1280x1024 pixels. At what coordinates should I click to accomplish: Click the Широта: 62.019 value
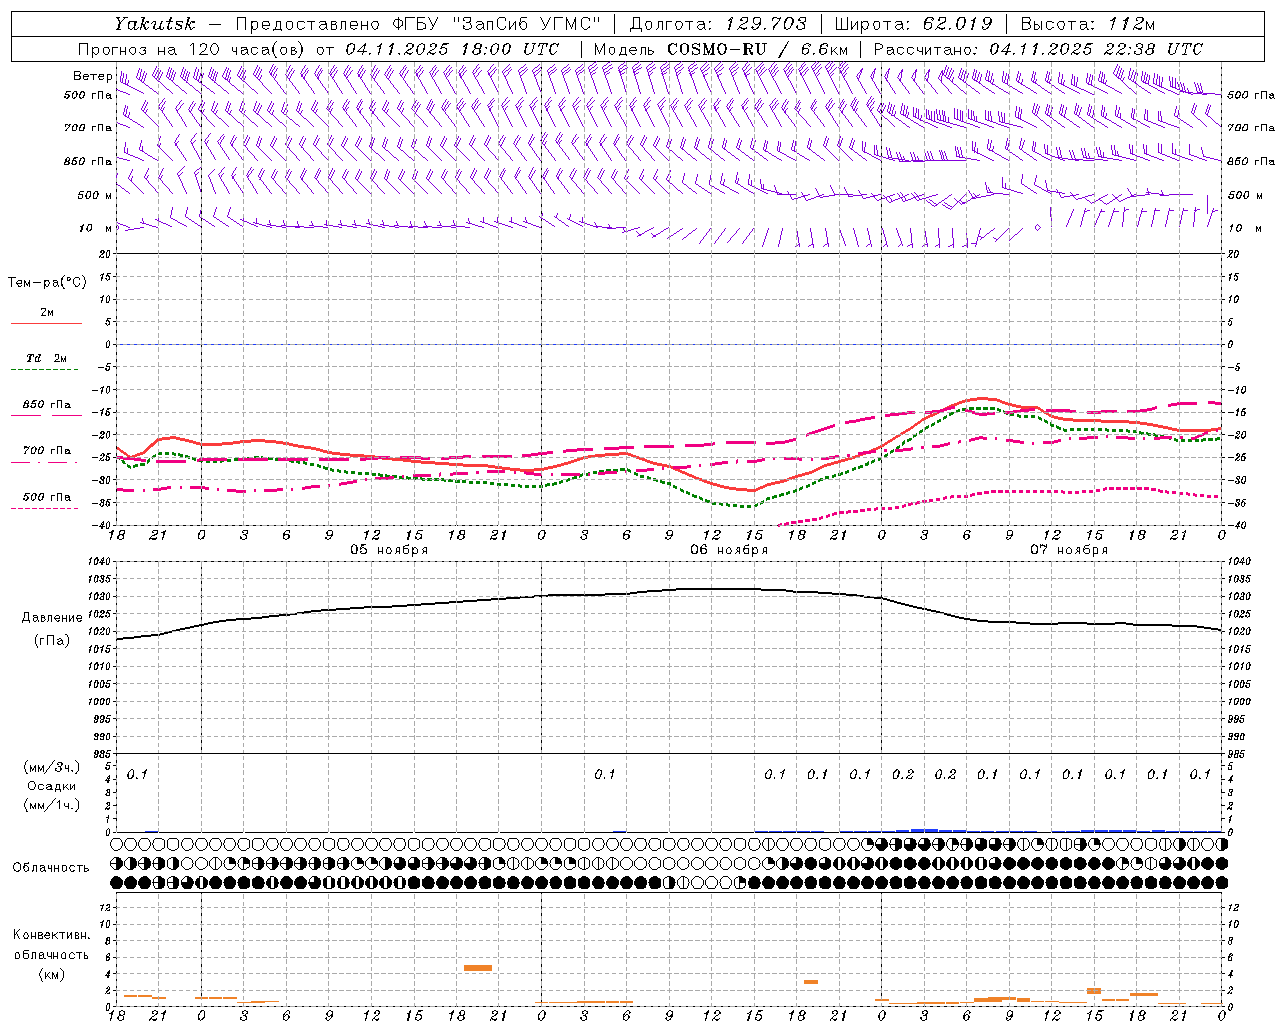click(912, 24)
